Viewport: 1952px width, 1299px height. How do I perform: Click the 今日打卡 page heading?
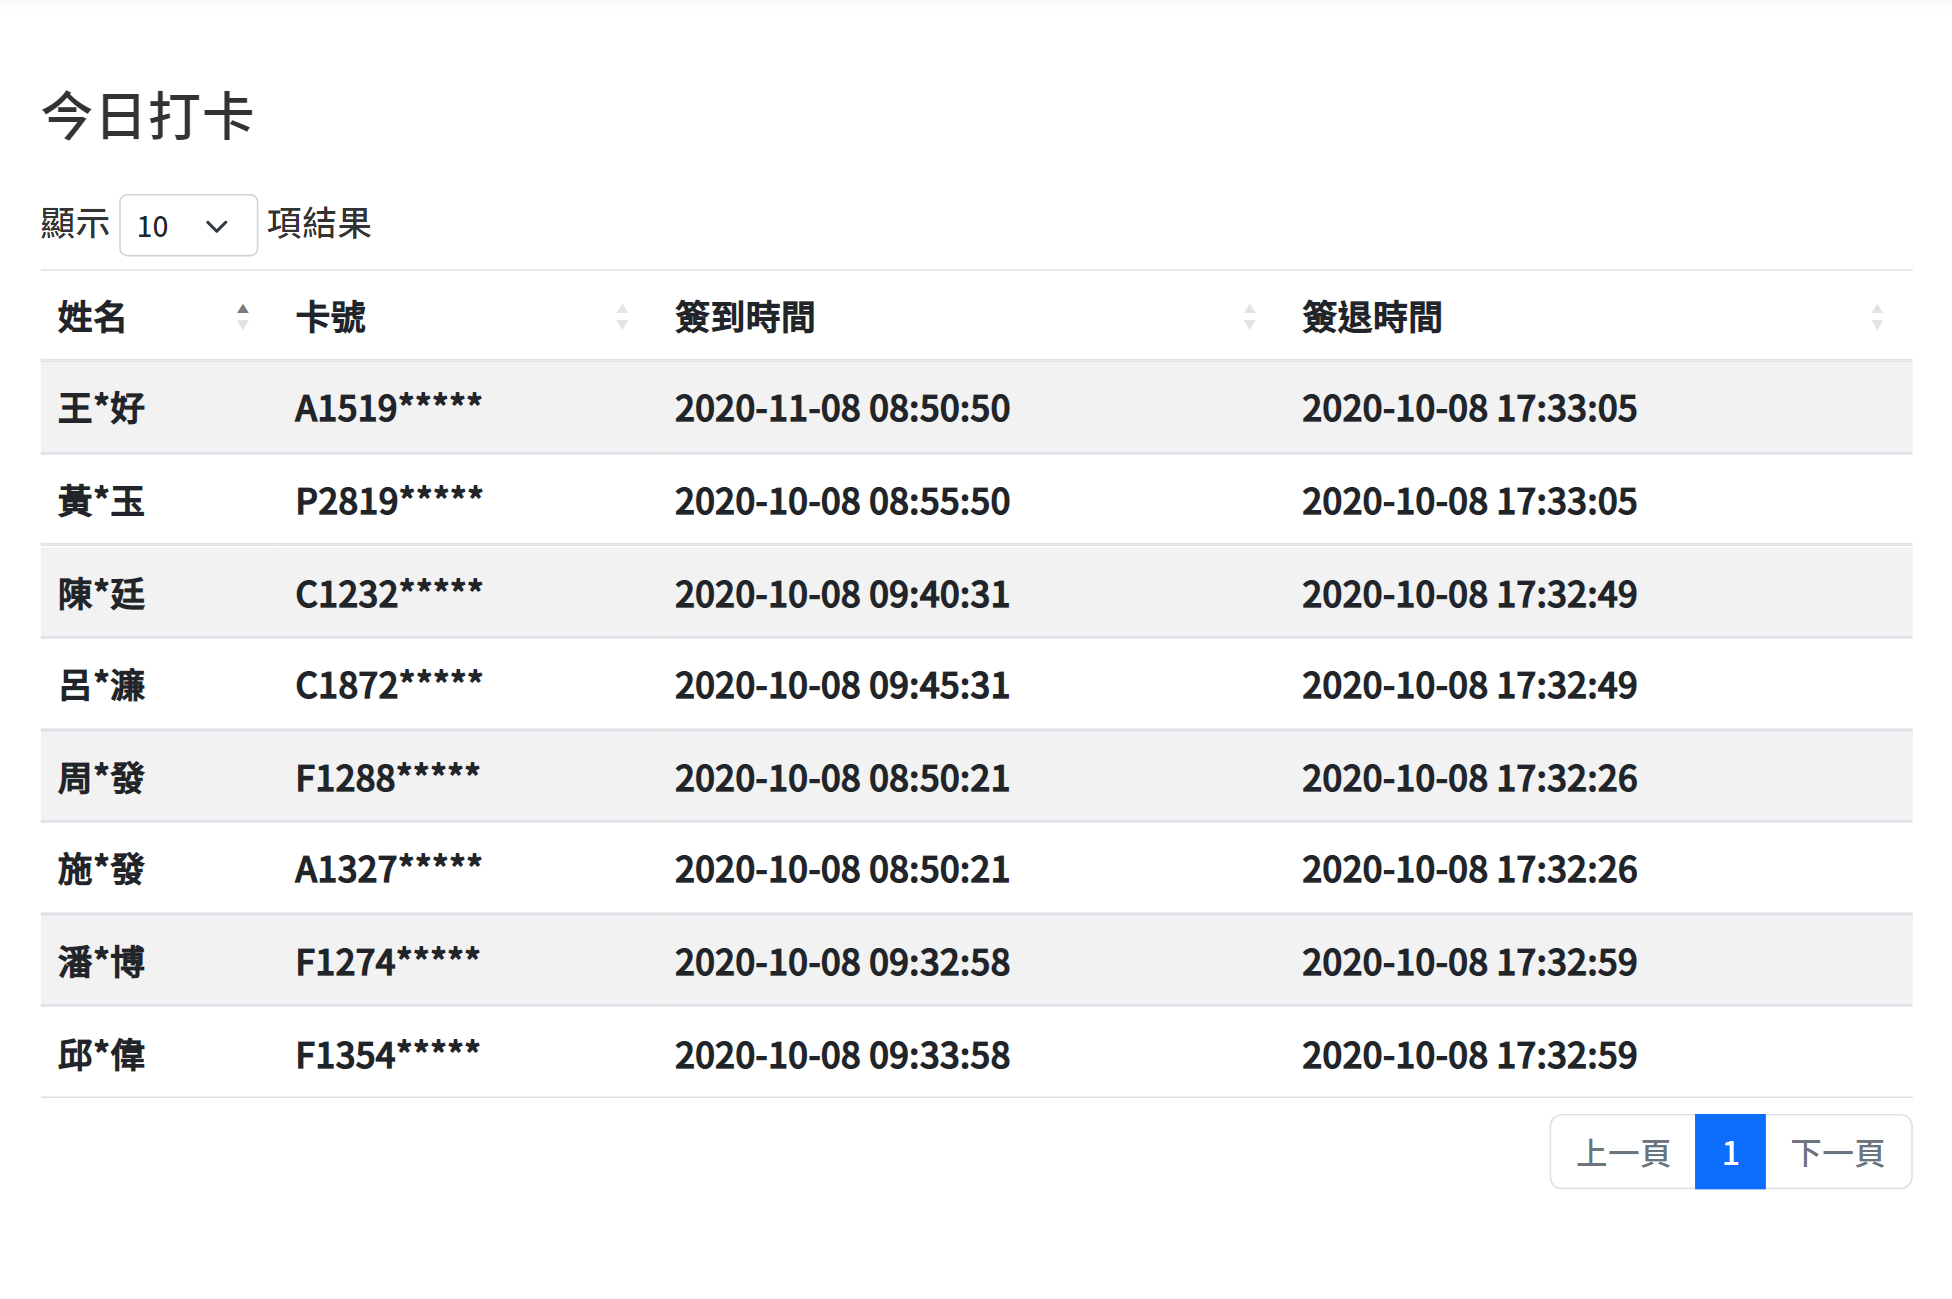pyautogui.click(x=148, y=116)
